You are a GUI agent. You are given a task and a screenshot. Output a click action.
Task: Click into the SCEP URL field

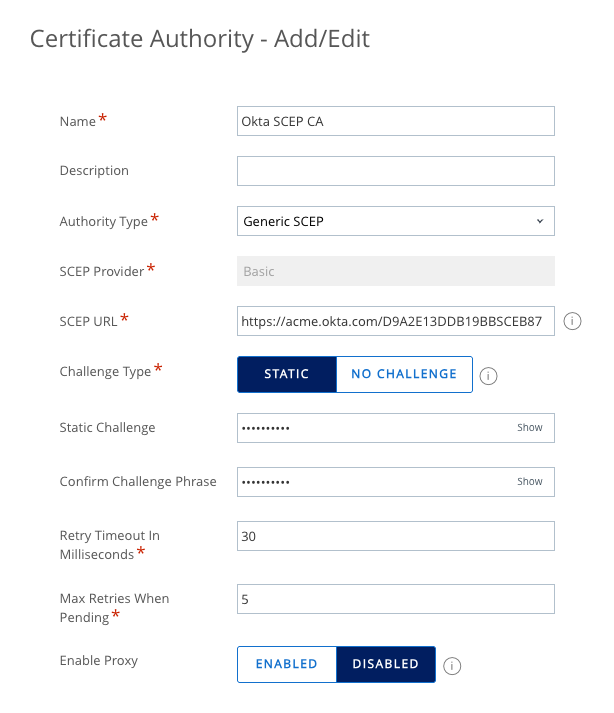[x=395, y=322]
